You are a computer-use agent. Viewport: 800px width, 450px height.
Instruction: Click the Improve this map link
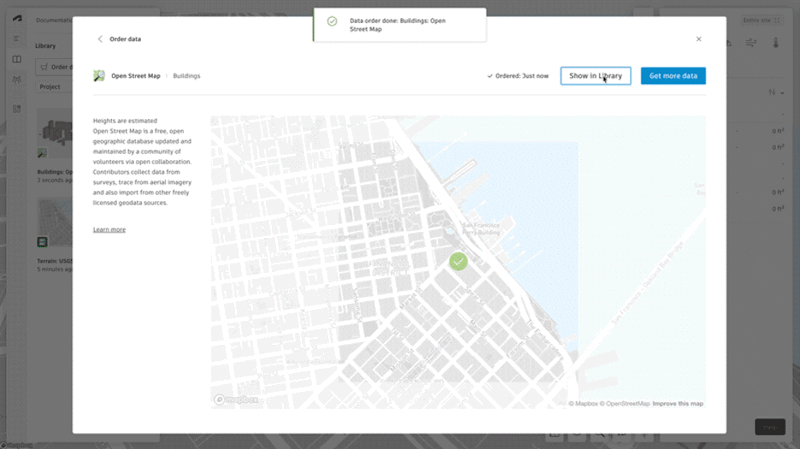click(x=678, y=404)
